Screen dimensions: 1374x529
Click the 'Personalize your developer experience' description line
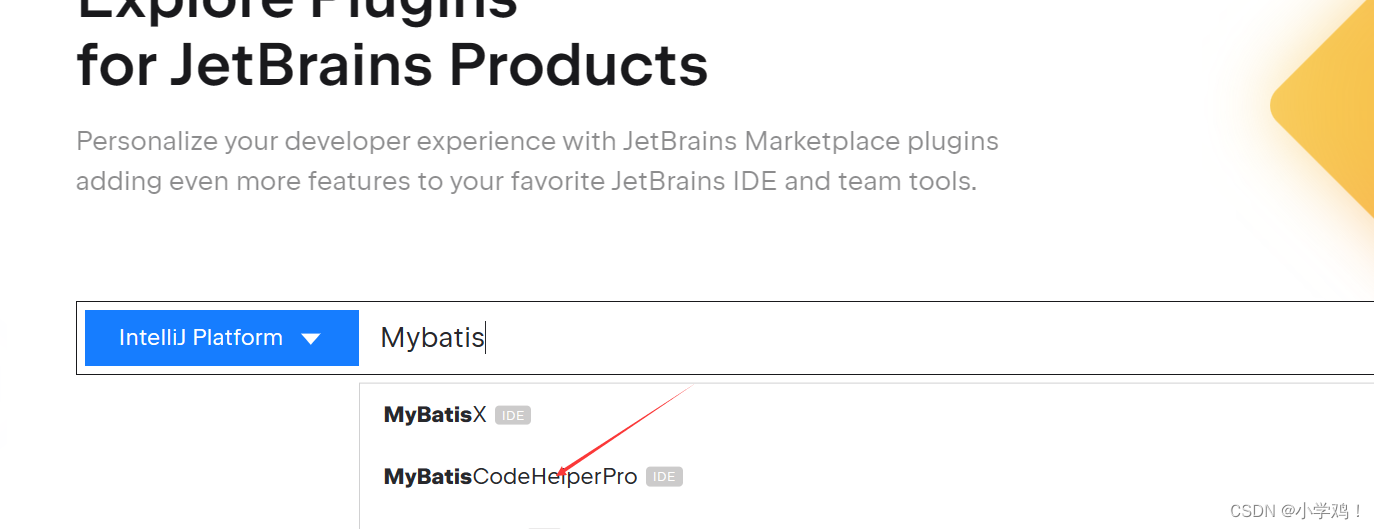(x=537, y=141)
